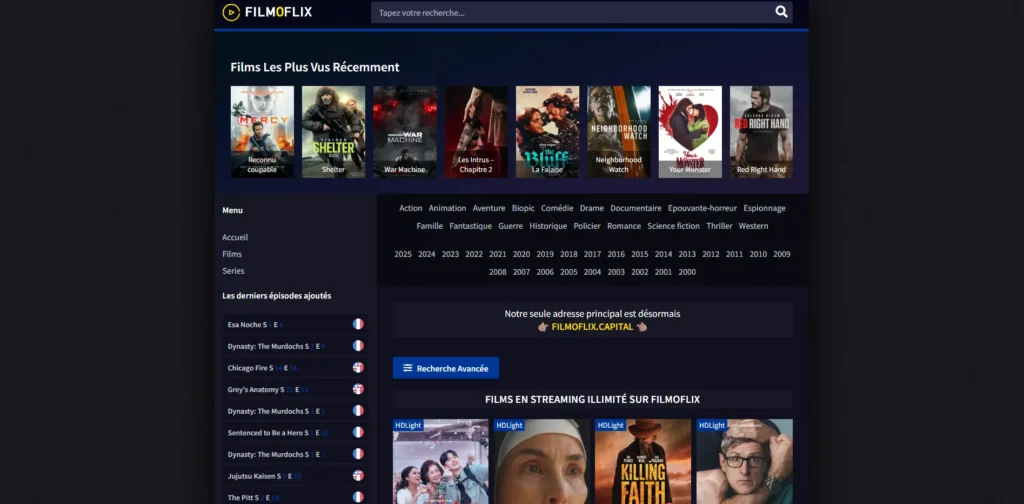Open Films in the sidebar menu
The width and height of the screenshot is (1024, 504).
tap(232, 254)
